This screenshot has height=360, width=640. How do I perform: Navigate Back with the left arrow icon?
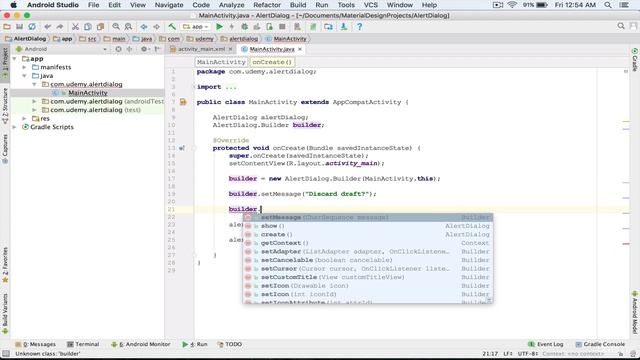[x=144, y=27]
